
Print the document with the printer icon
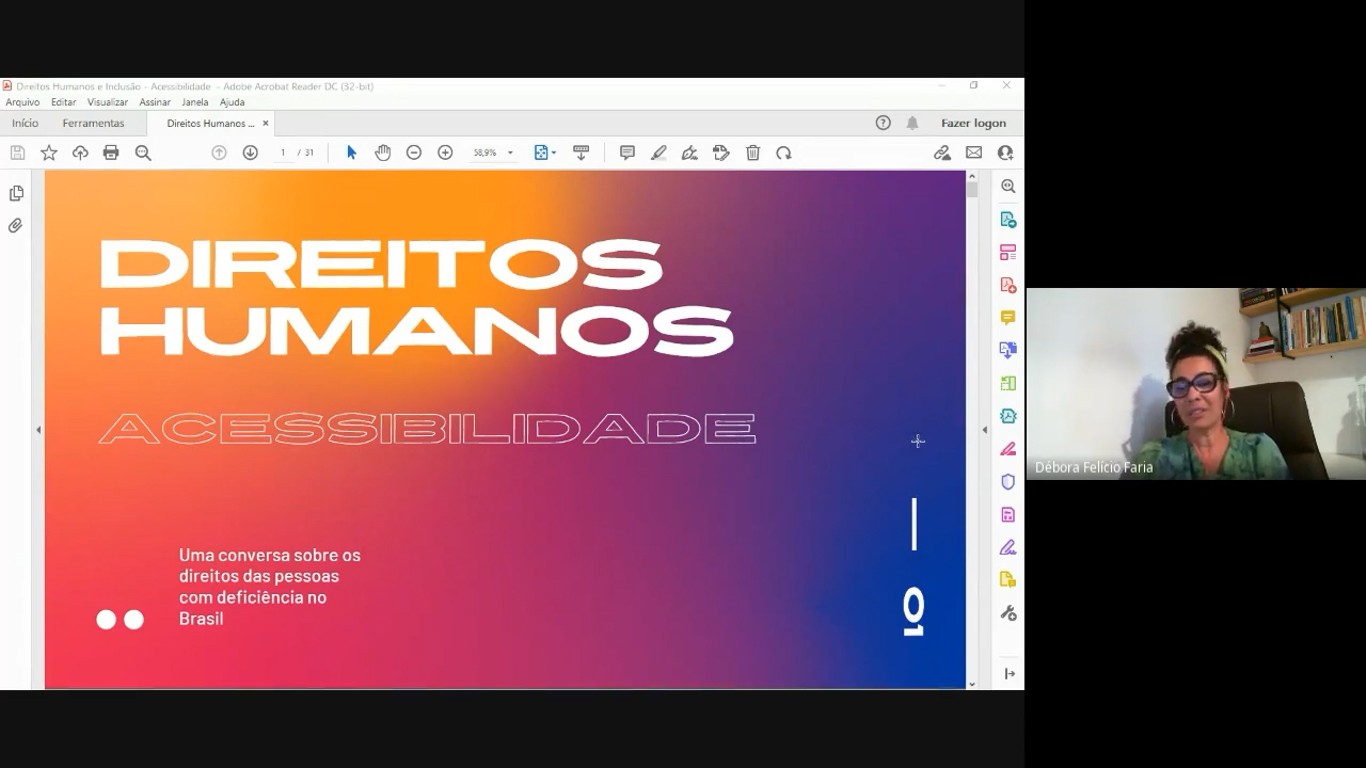click(111, 153)
